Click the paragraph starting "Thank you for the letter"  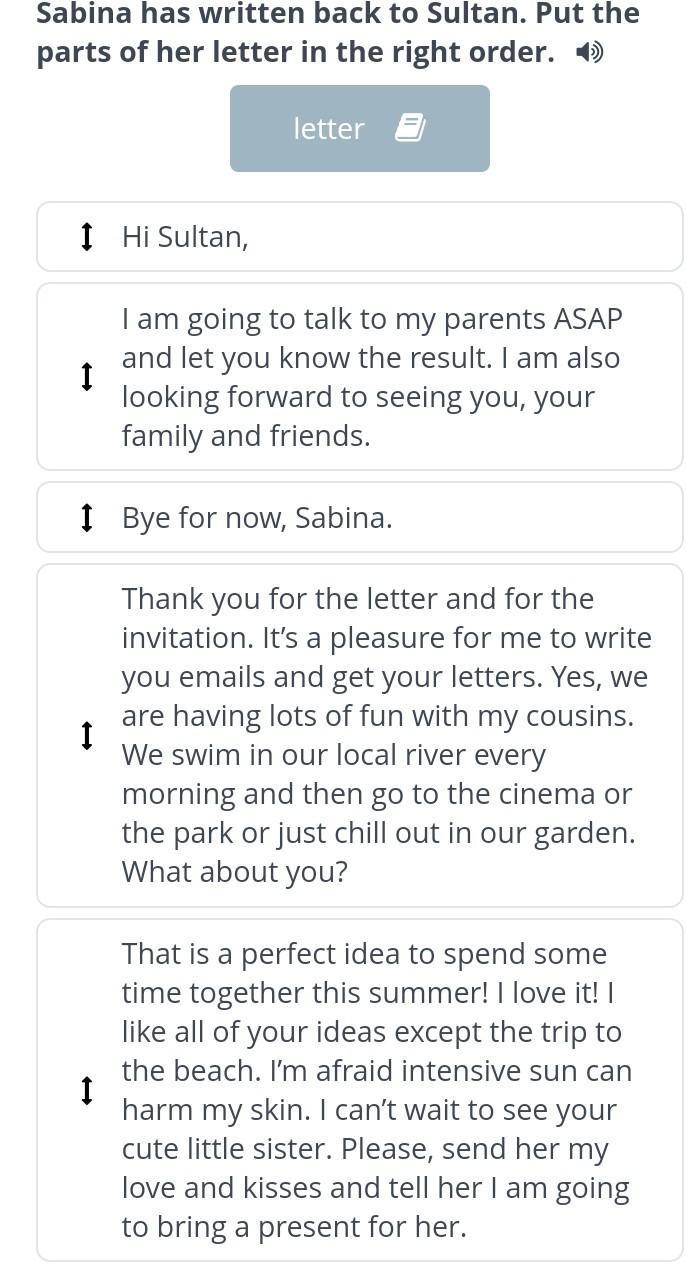click(x=386, y=735)
